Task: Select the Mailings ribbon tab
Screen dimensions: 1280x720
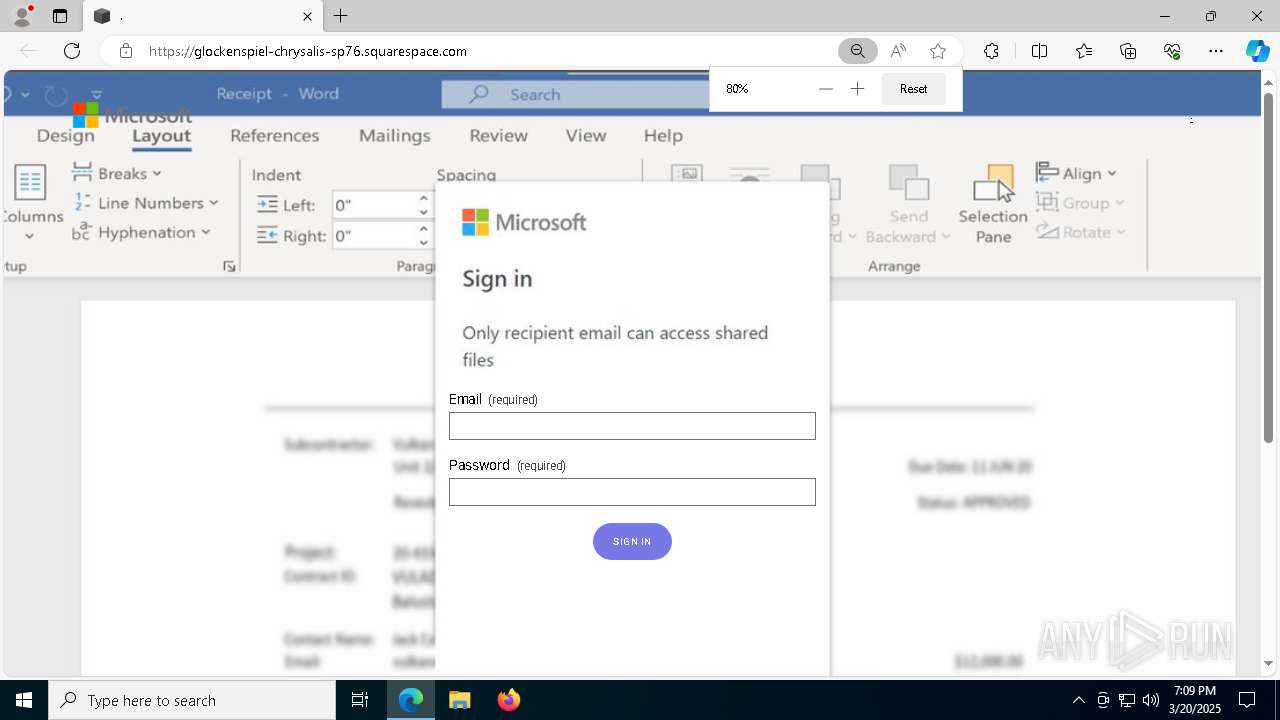Action: click(394, 136)
